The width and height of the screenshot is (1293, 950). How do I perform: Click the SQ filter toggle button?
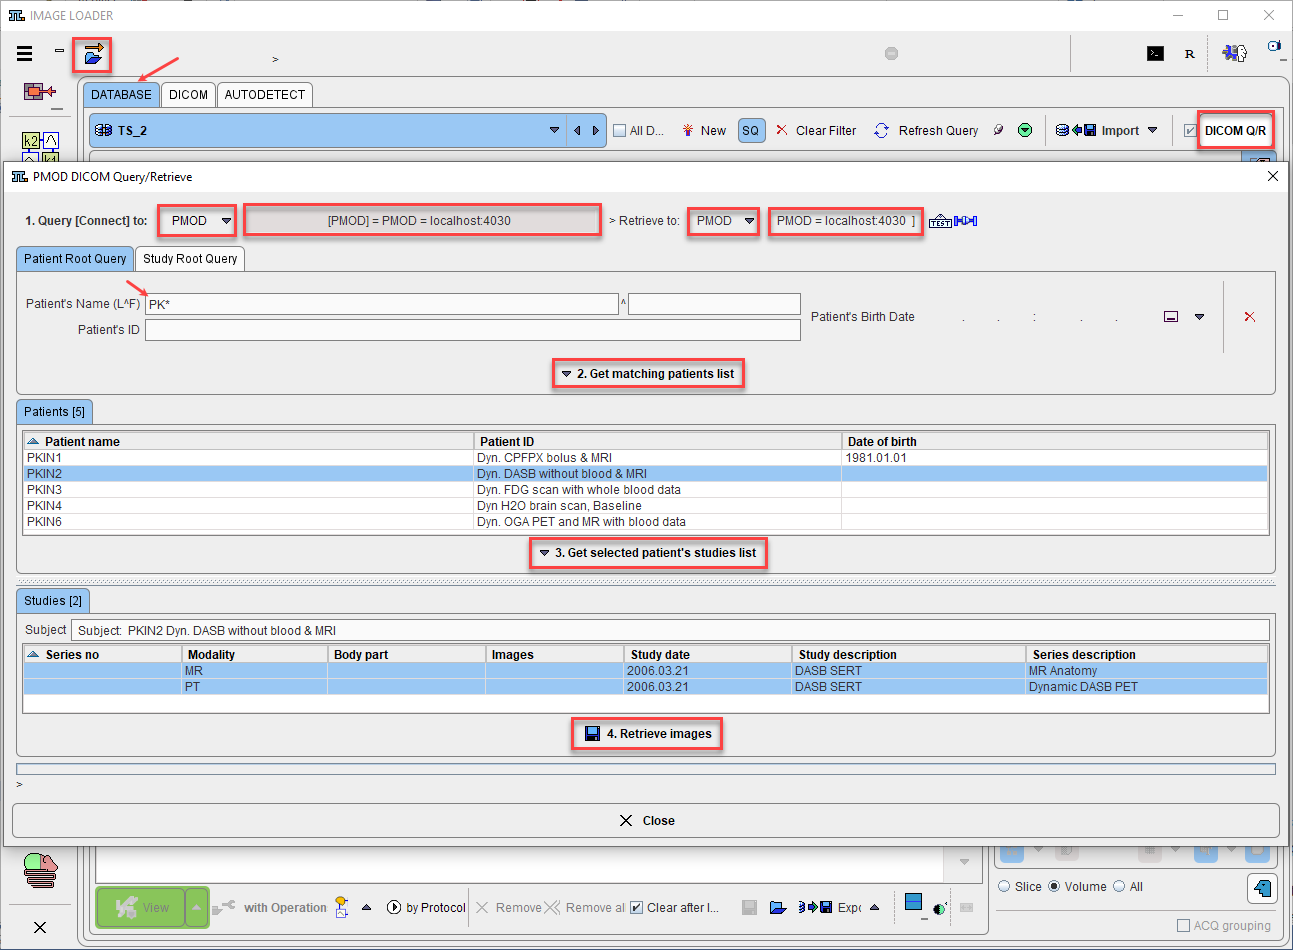(x=751, y=131)
